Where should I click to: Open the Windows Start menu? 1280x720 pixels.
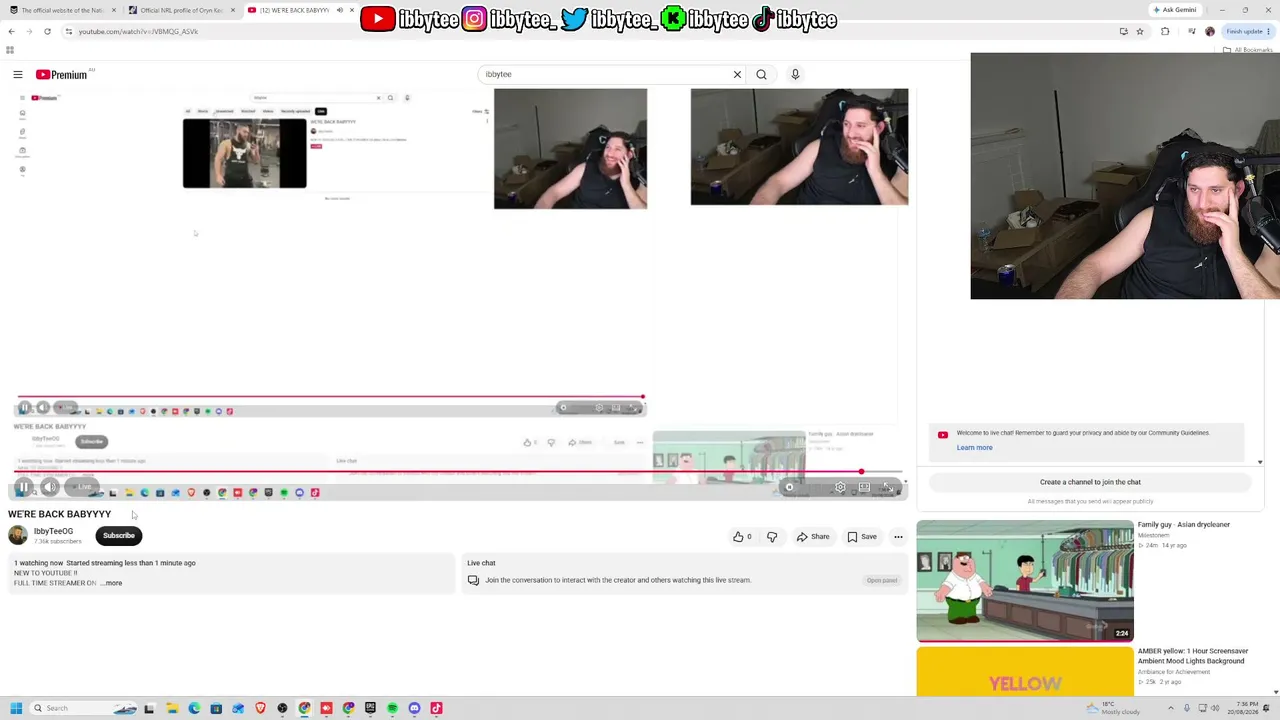(x=16, y=708)
